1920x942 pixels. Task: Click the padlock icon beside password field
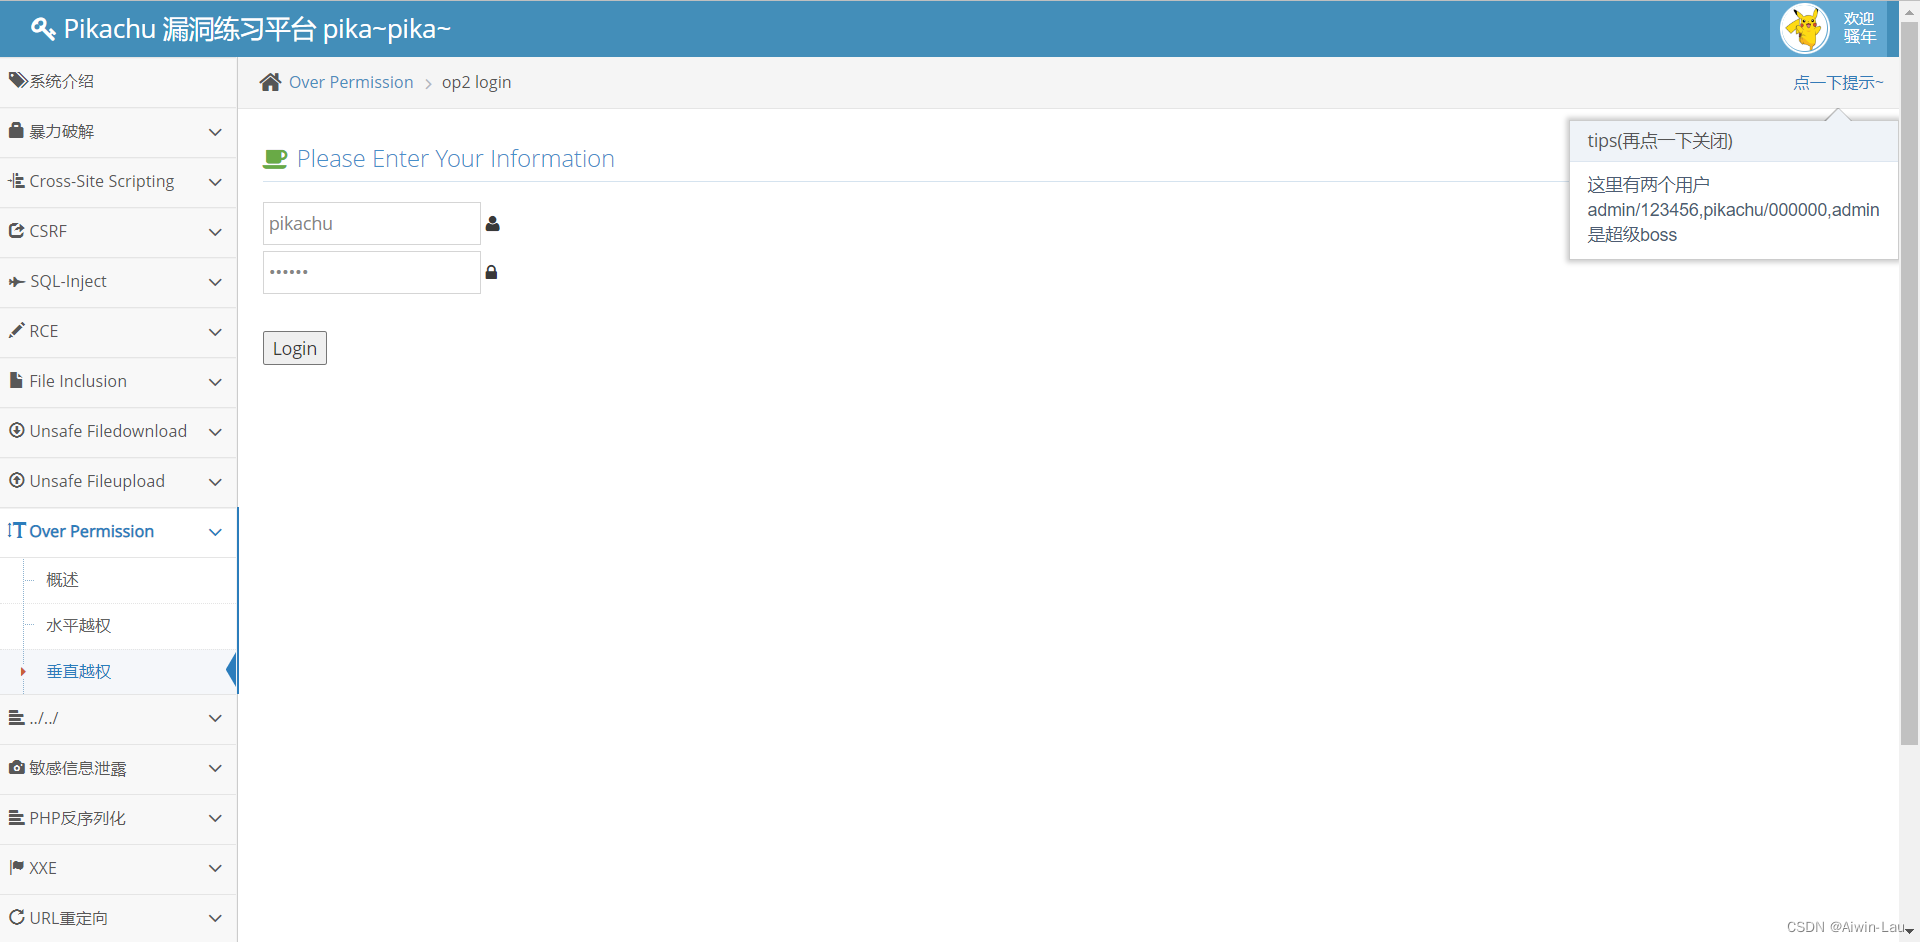491,272
